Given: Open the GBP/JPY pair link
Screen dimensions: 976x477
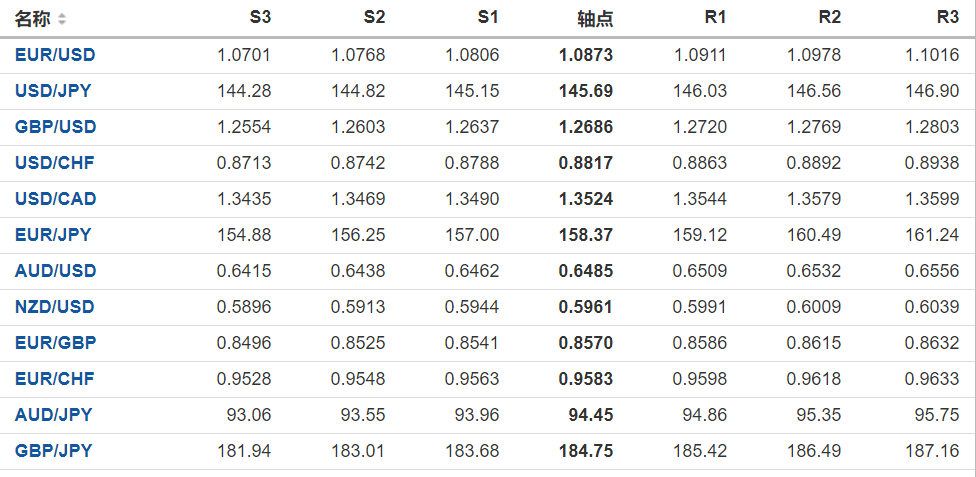Looking at the screenshot, I should (53, 451).
